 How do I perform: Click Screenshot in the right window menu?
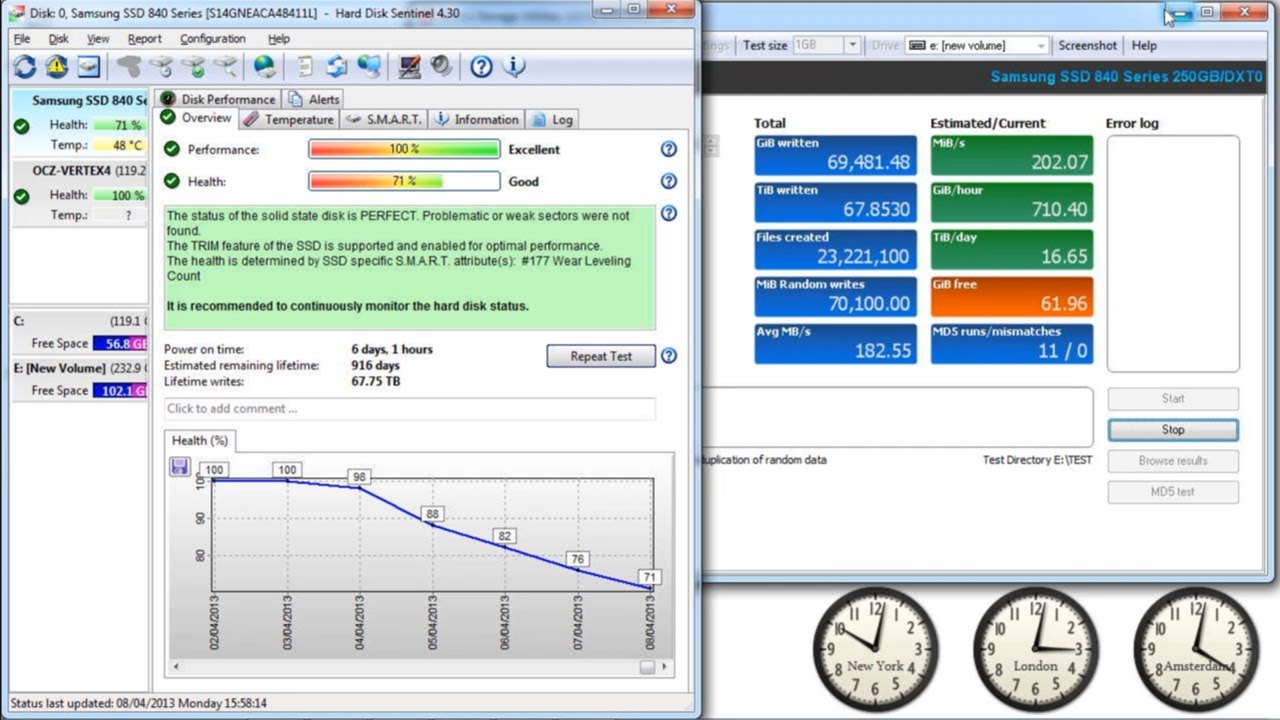(1088, 45)
